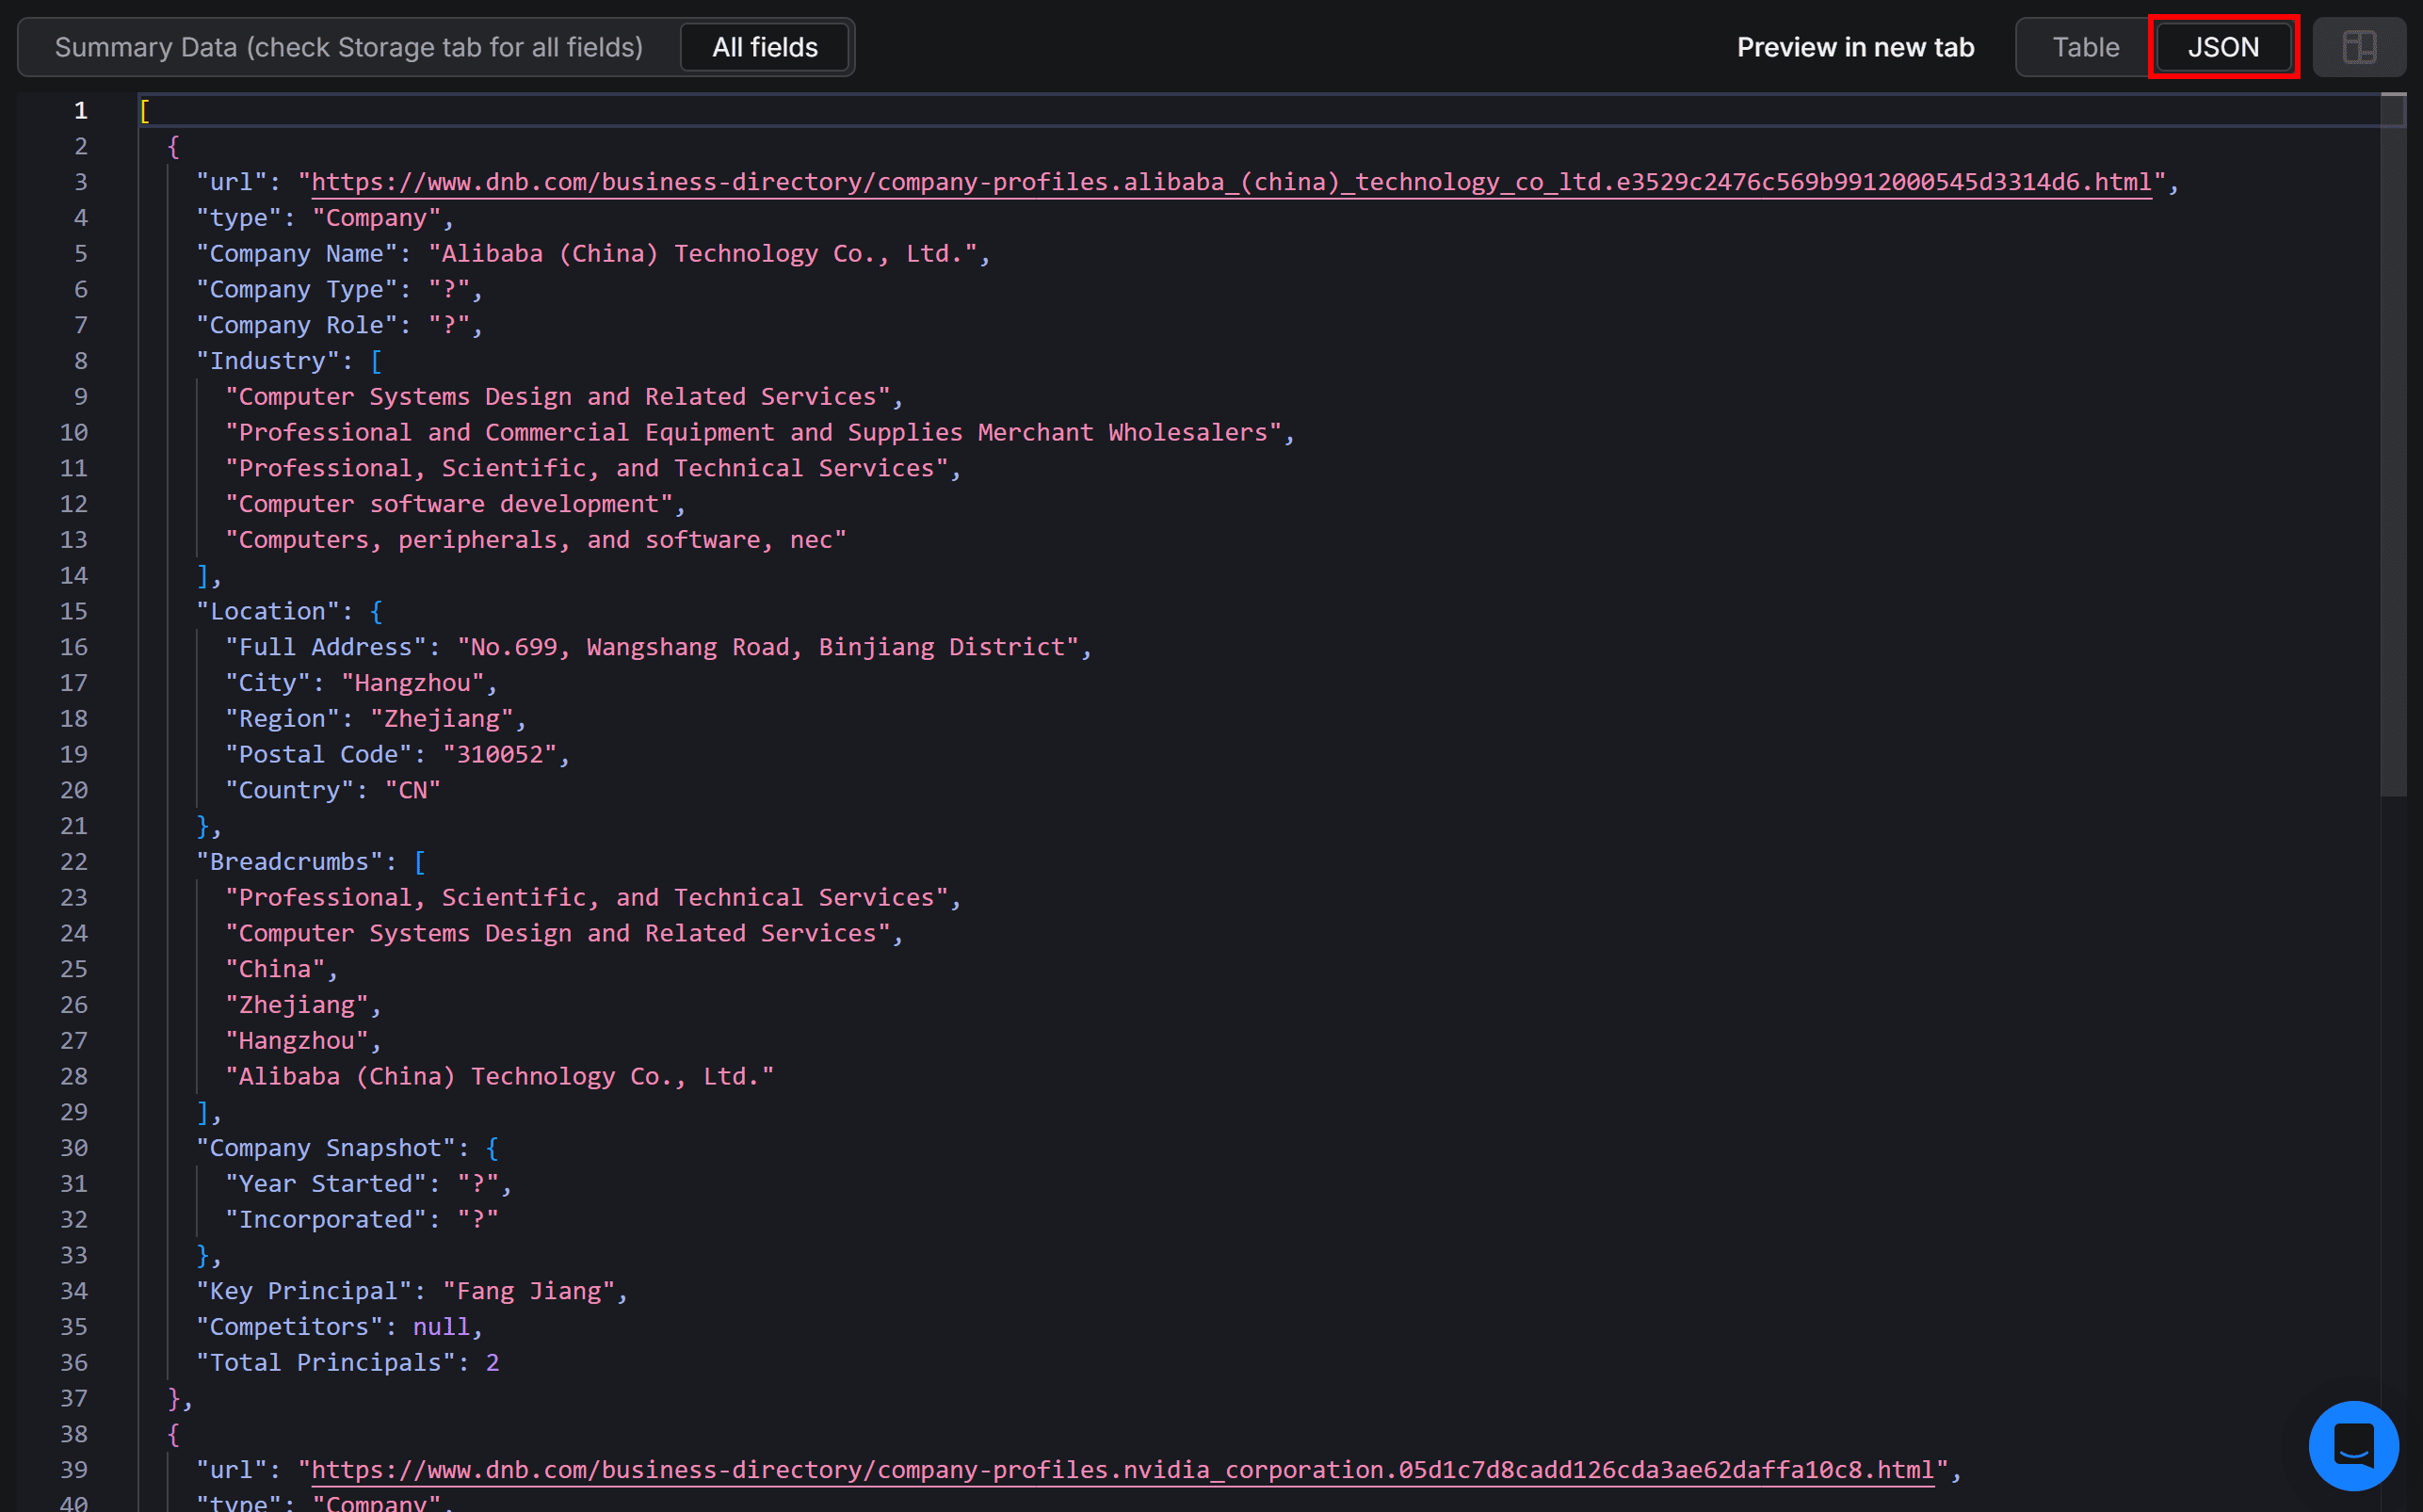Click "Professional and Commercial Equipment" industry entry
This screenshot has width=2423, height=1512.
[753, 432]
